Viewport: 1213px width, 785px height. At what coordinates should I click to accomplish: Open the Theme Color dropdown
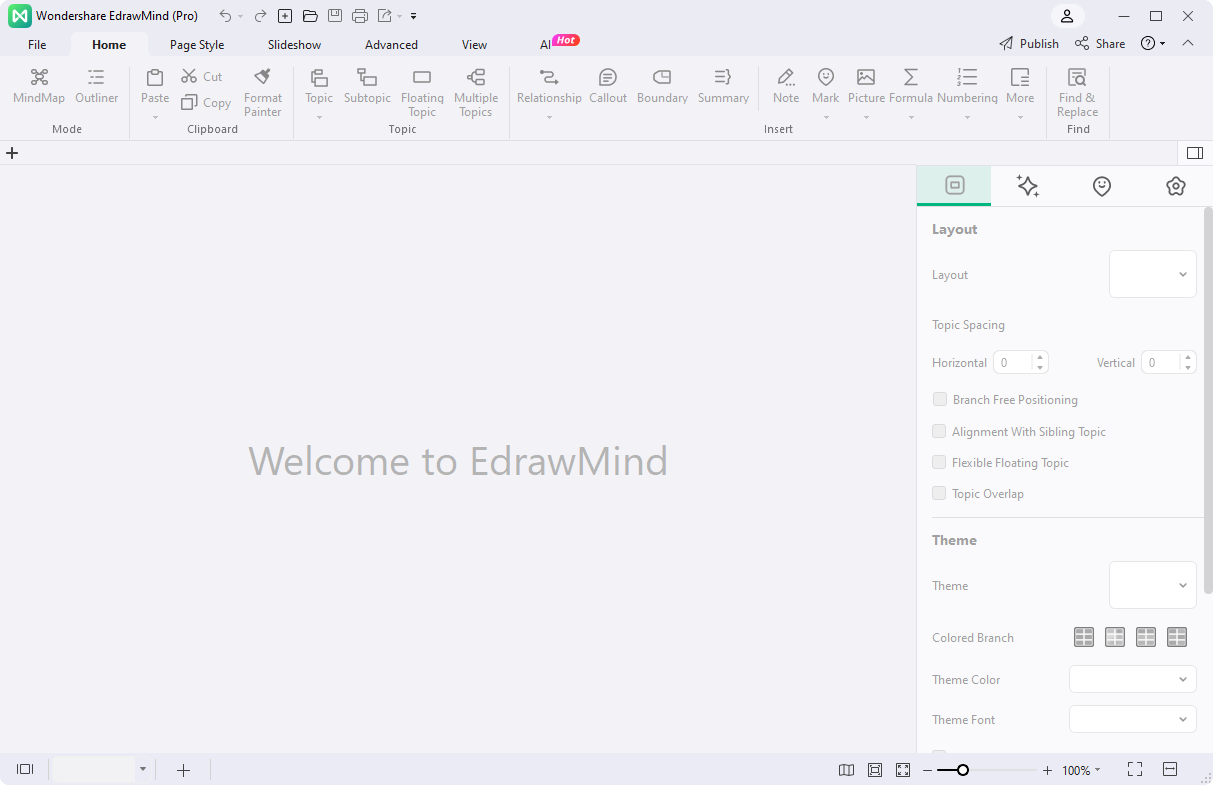tap(1132, 679)
